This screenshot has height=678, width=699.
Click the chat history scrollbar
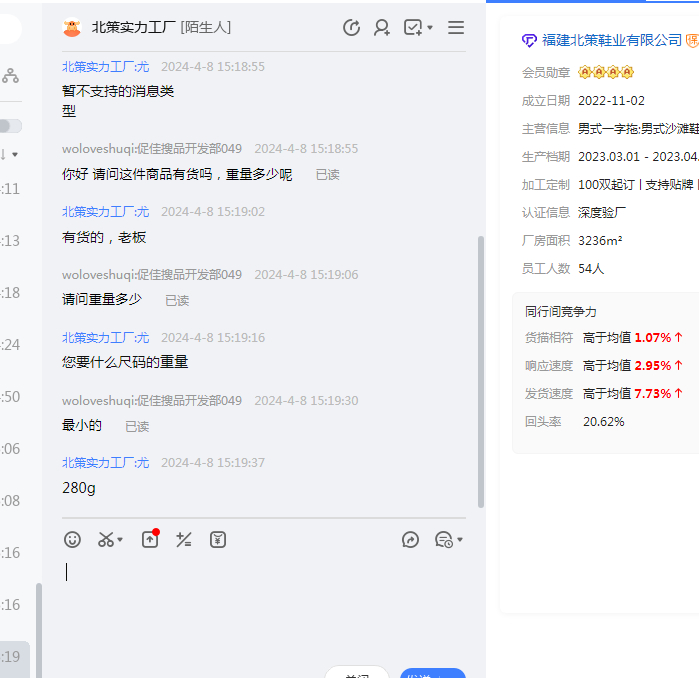pyautogui.click(x=481, y=370)
